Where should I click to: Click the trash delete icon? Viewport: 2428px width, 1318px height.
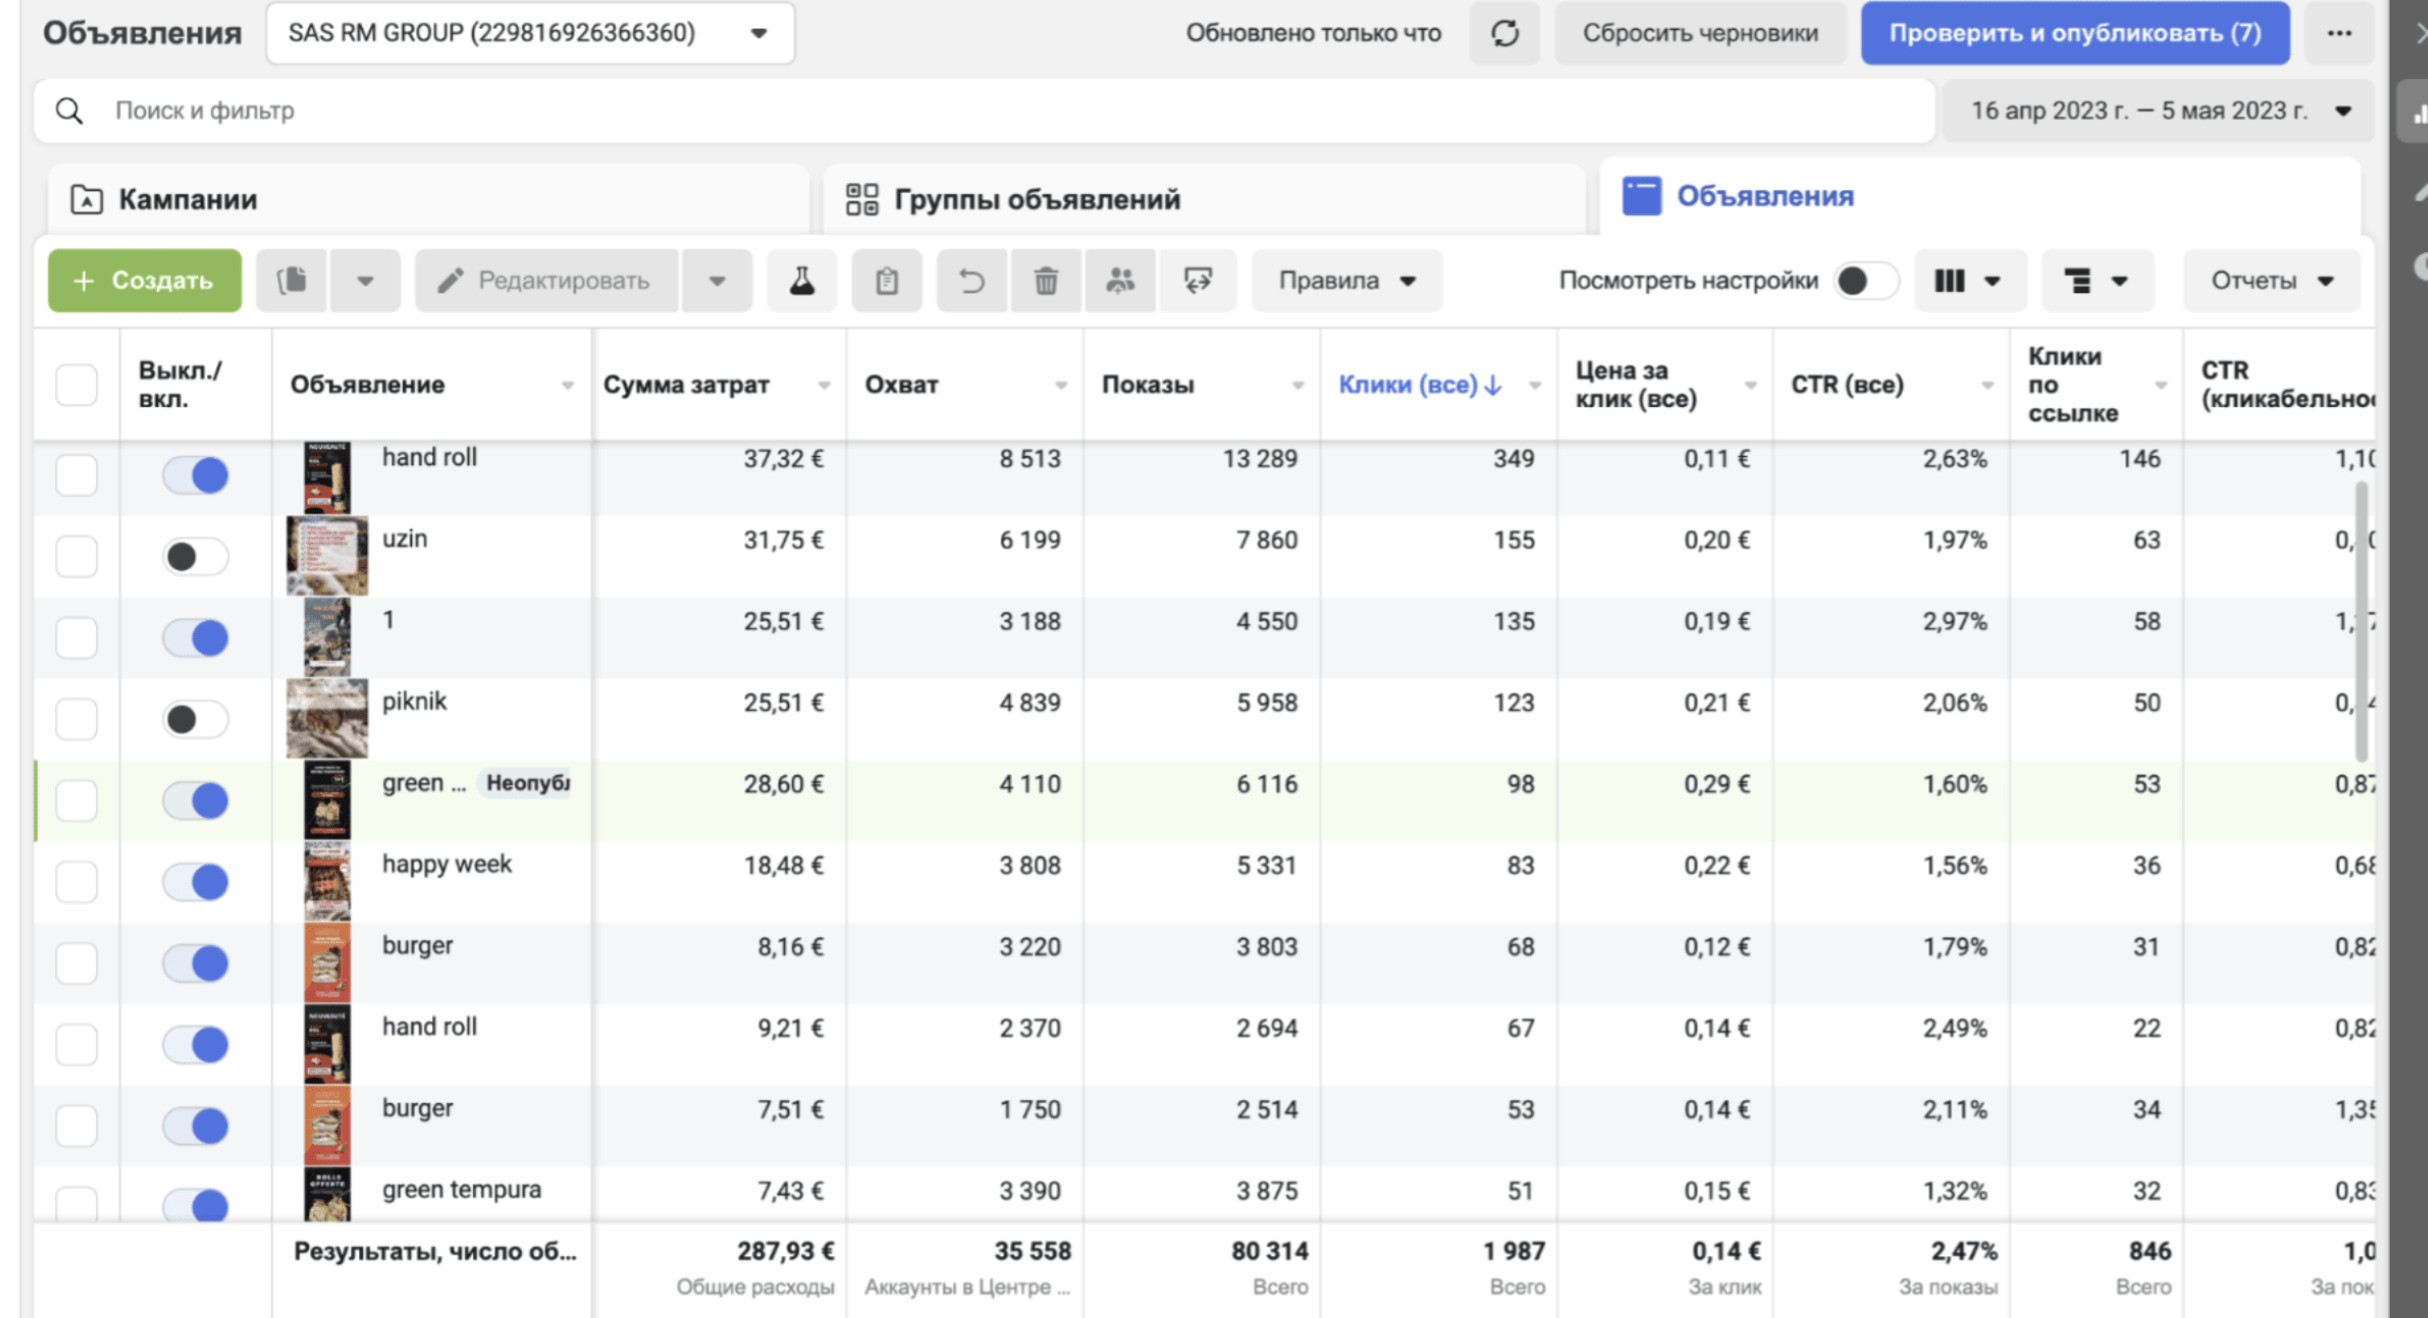click(1045, 281)
